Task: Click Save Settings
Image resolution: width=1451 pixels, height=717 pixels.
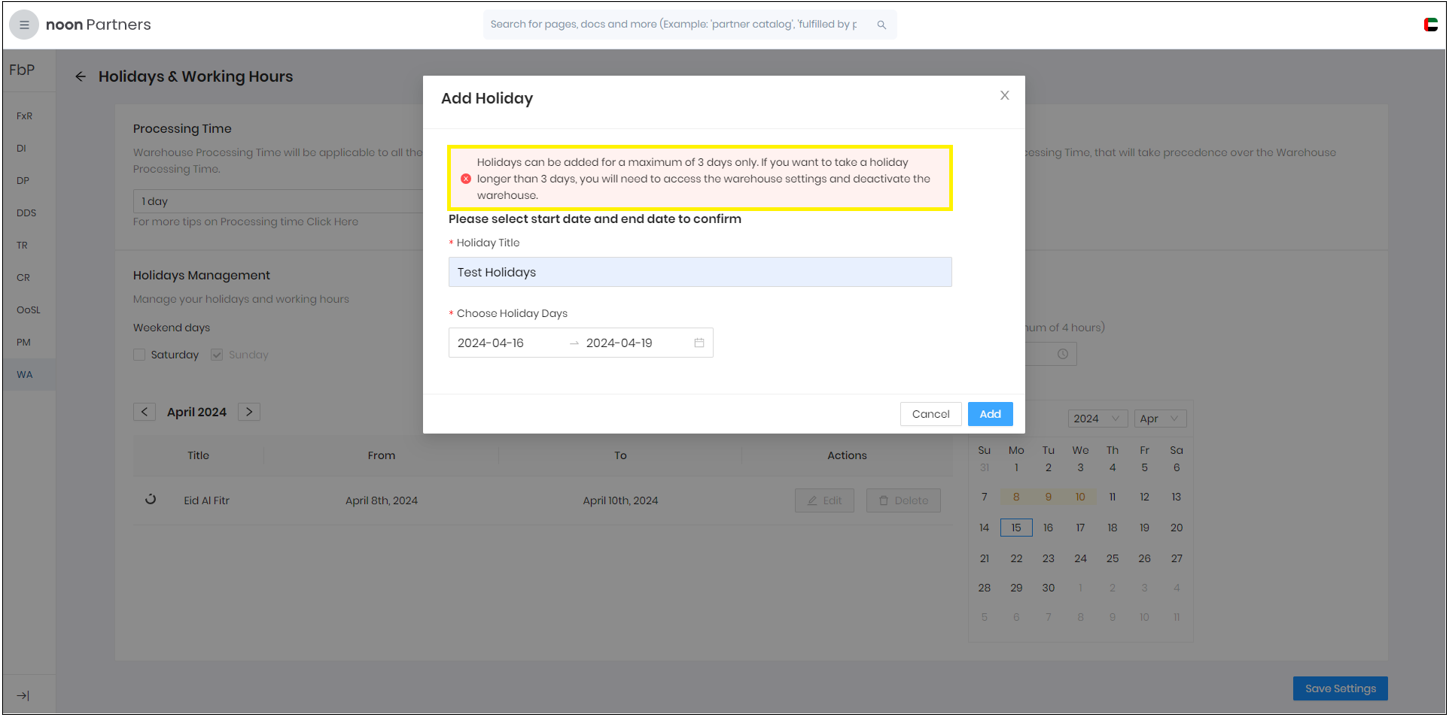Action: coord(1339,688)
